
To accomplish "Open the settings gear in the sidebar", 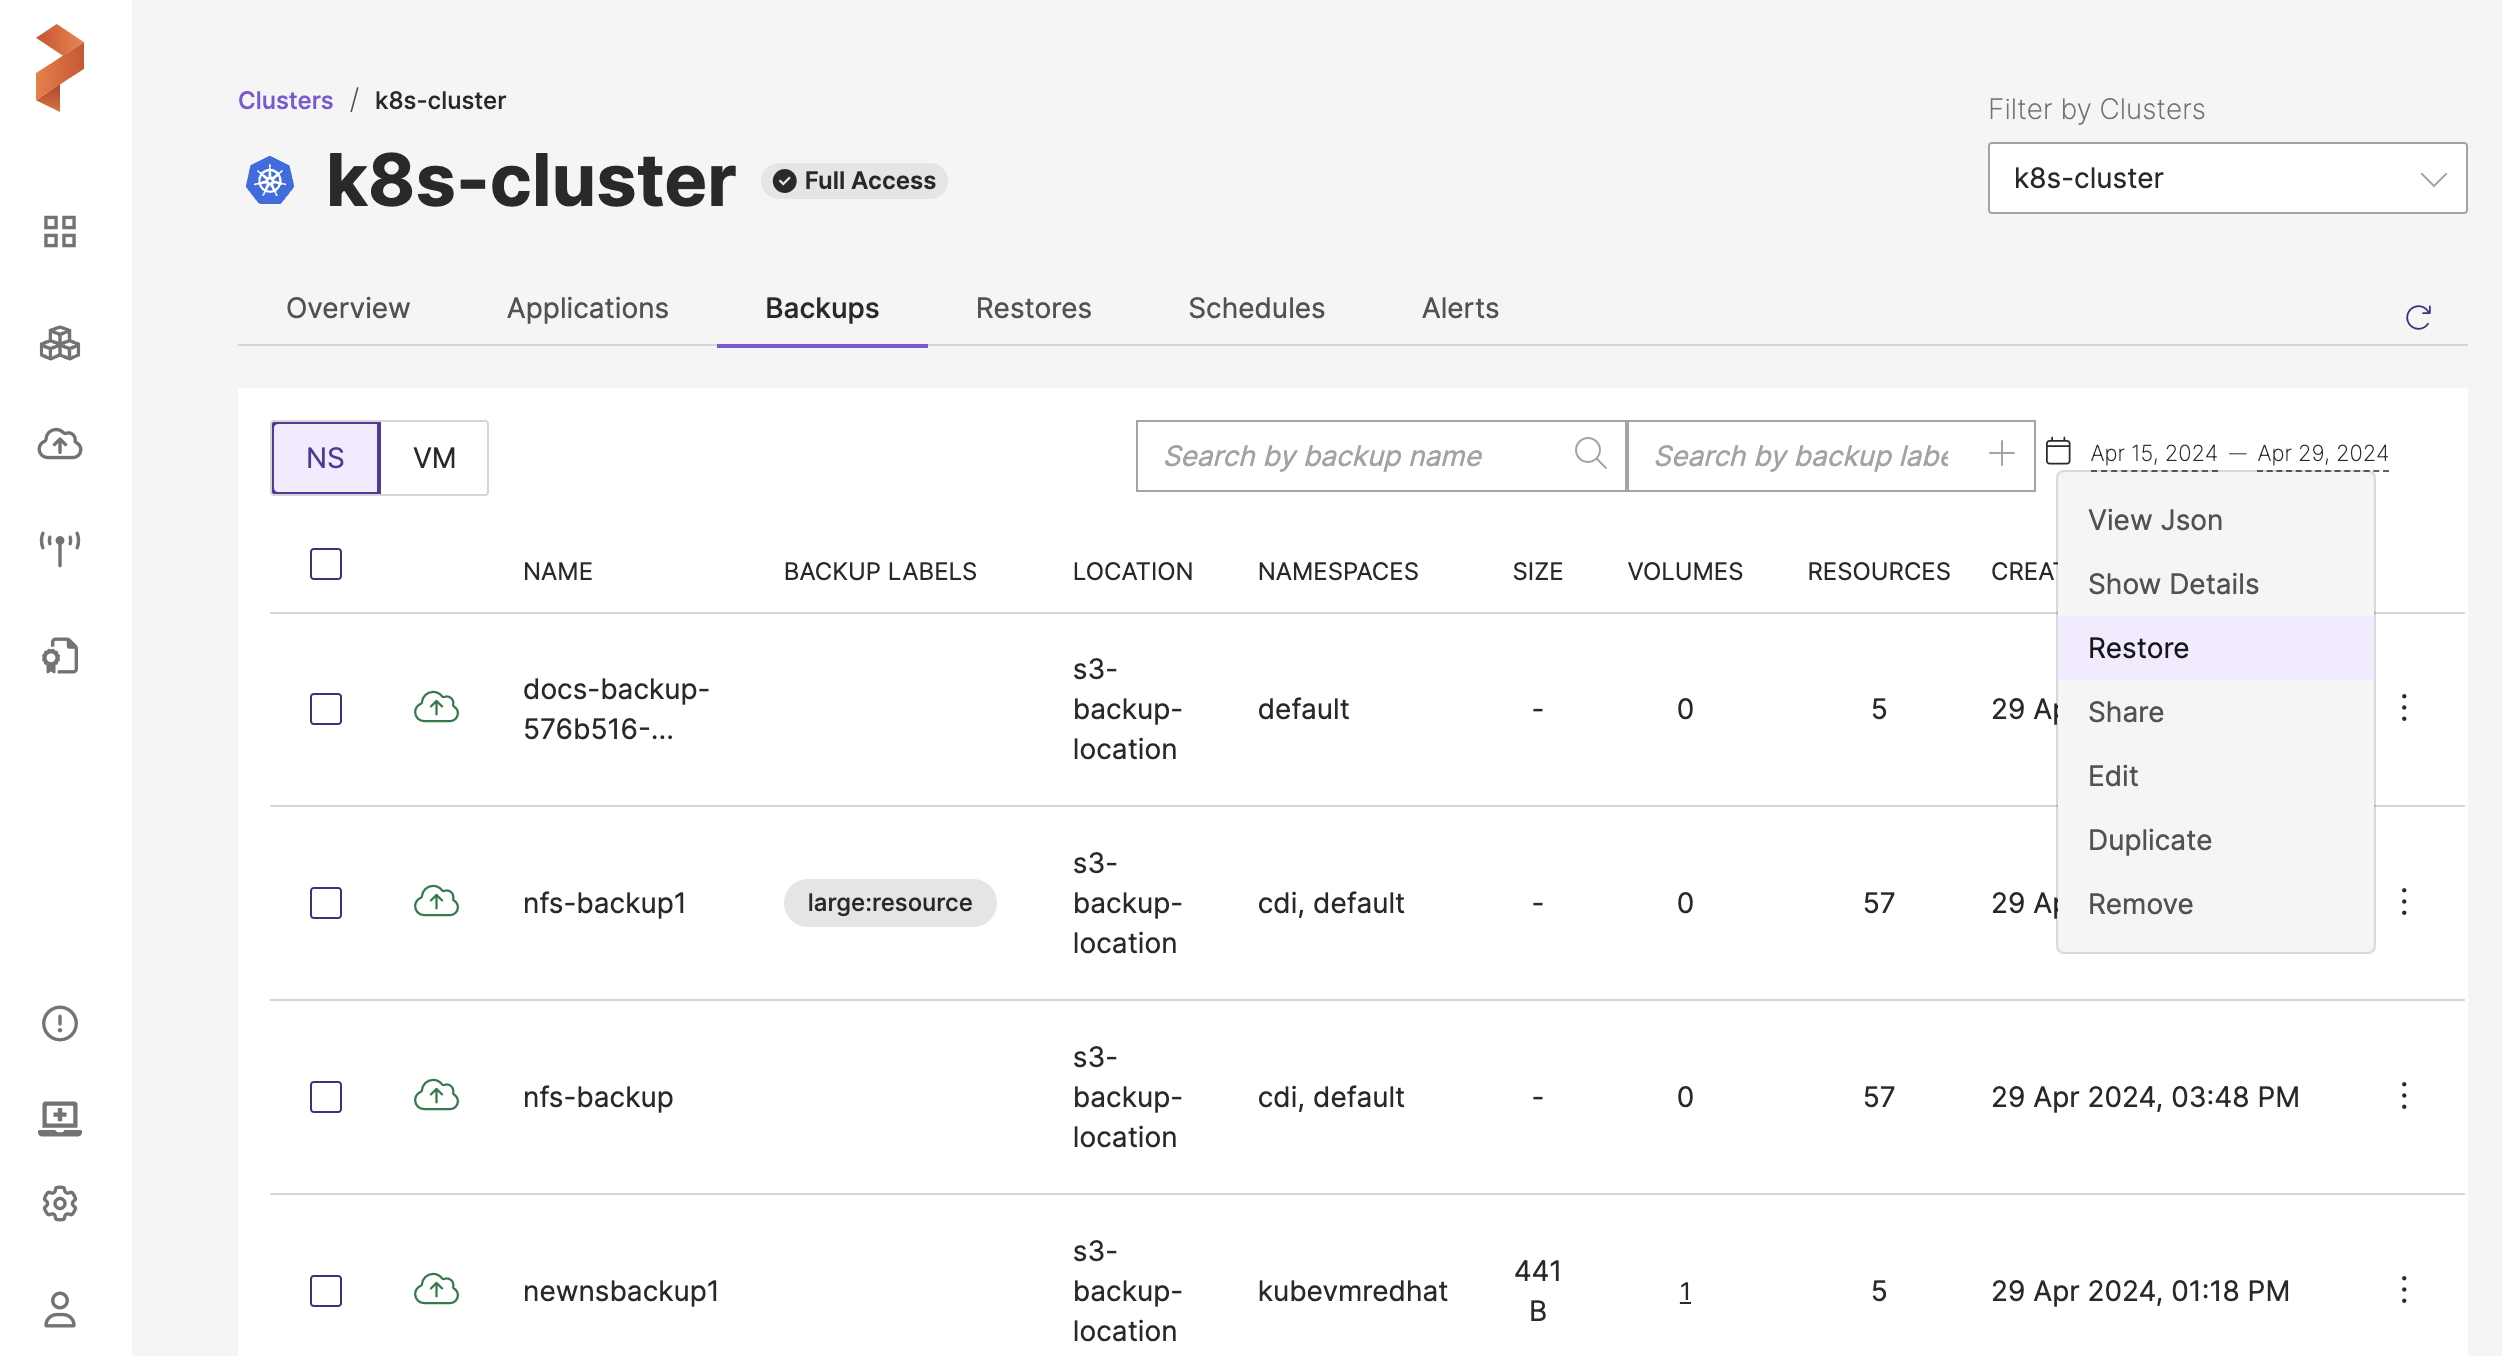I will tap(60, 1203).
